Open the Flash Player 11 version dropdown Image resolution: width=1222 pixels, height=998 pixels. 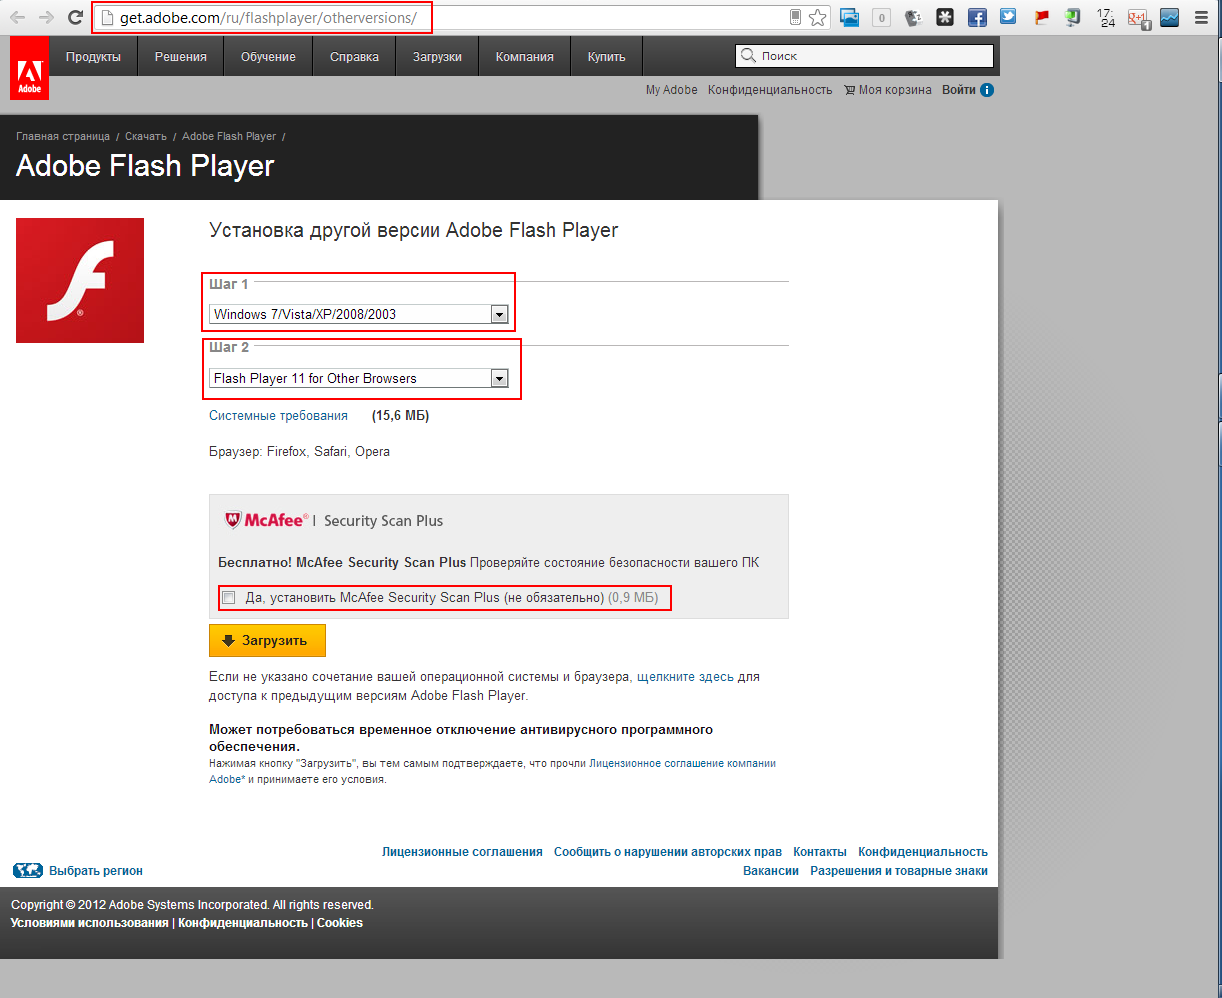coord(359,378)
